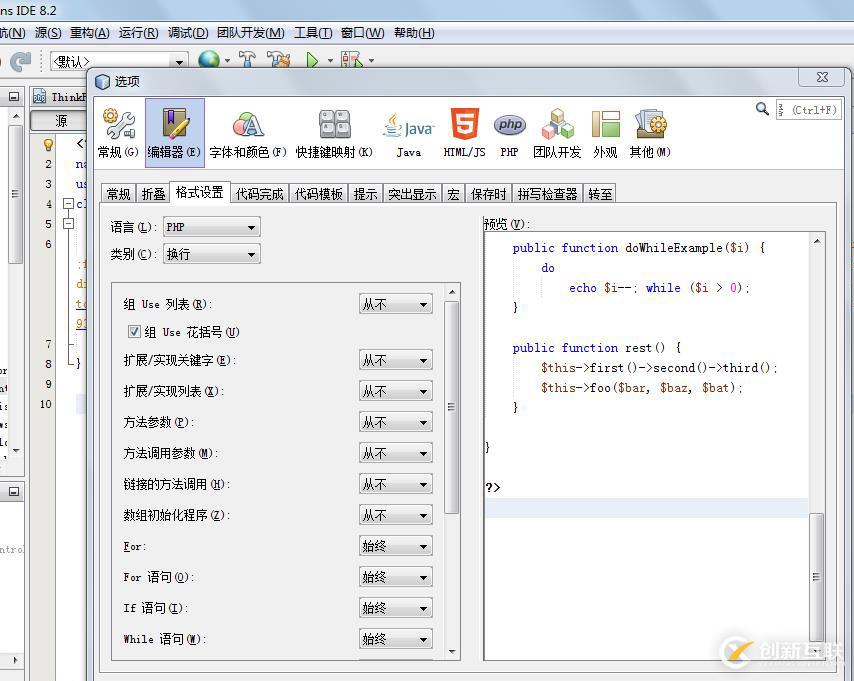Image resolution: width=854 pixels, height=681 pixels.
Task: Switch to the 宏 tab
Action: 453,194
